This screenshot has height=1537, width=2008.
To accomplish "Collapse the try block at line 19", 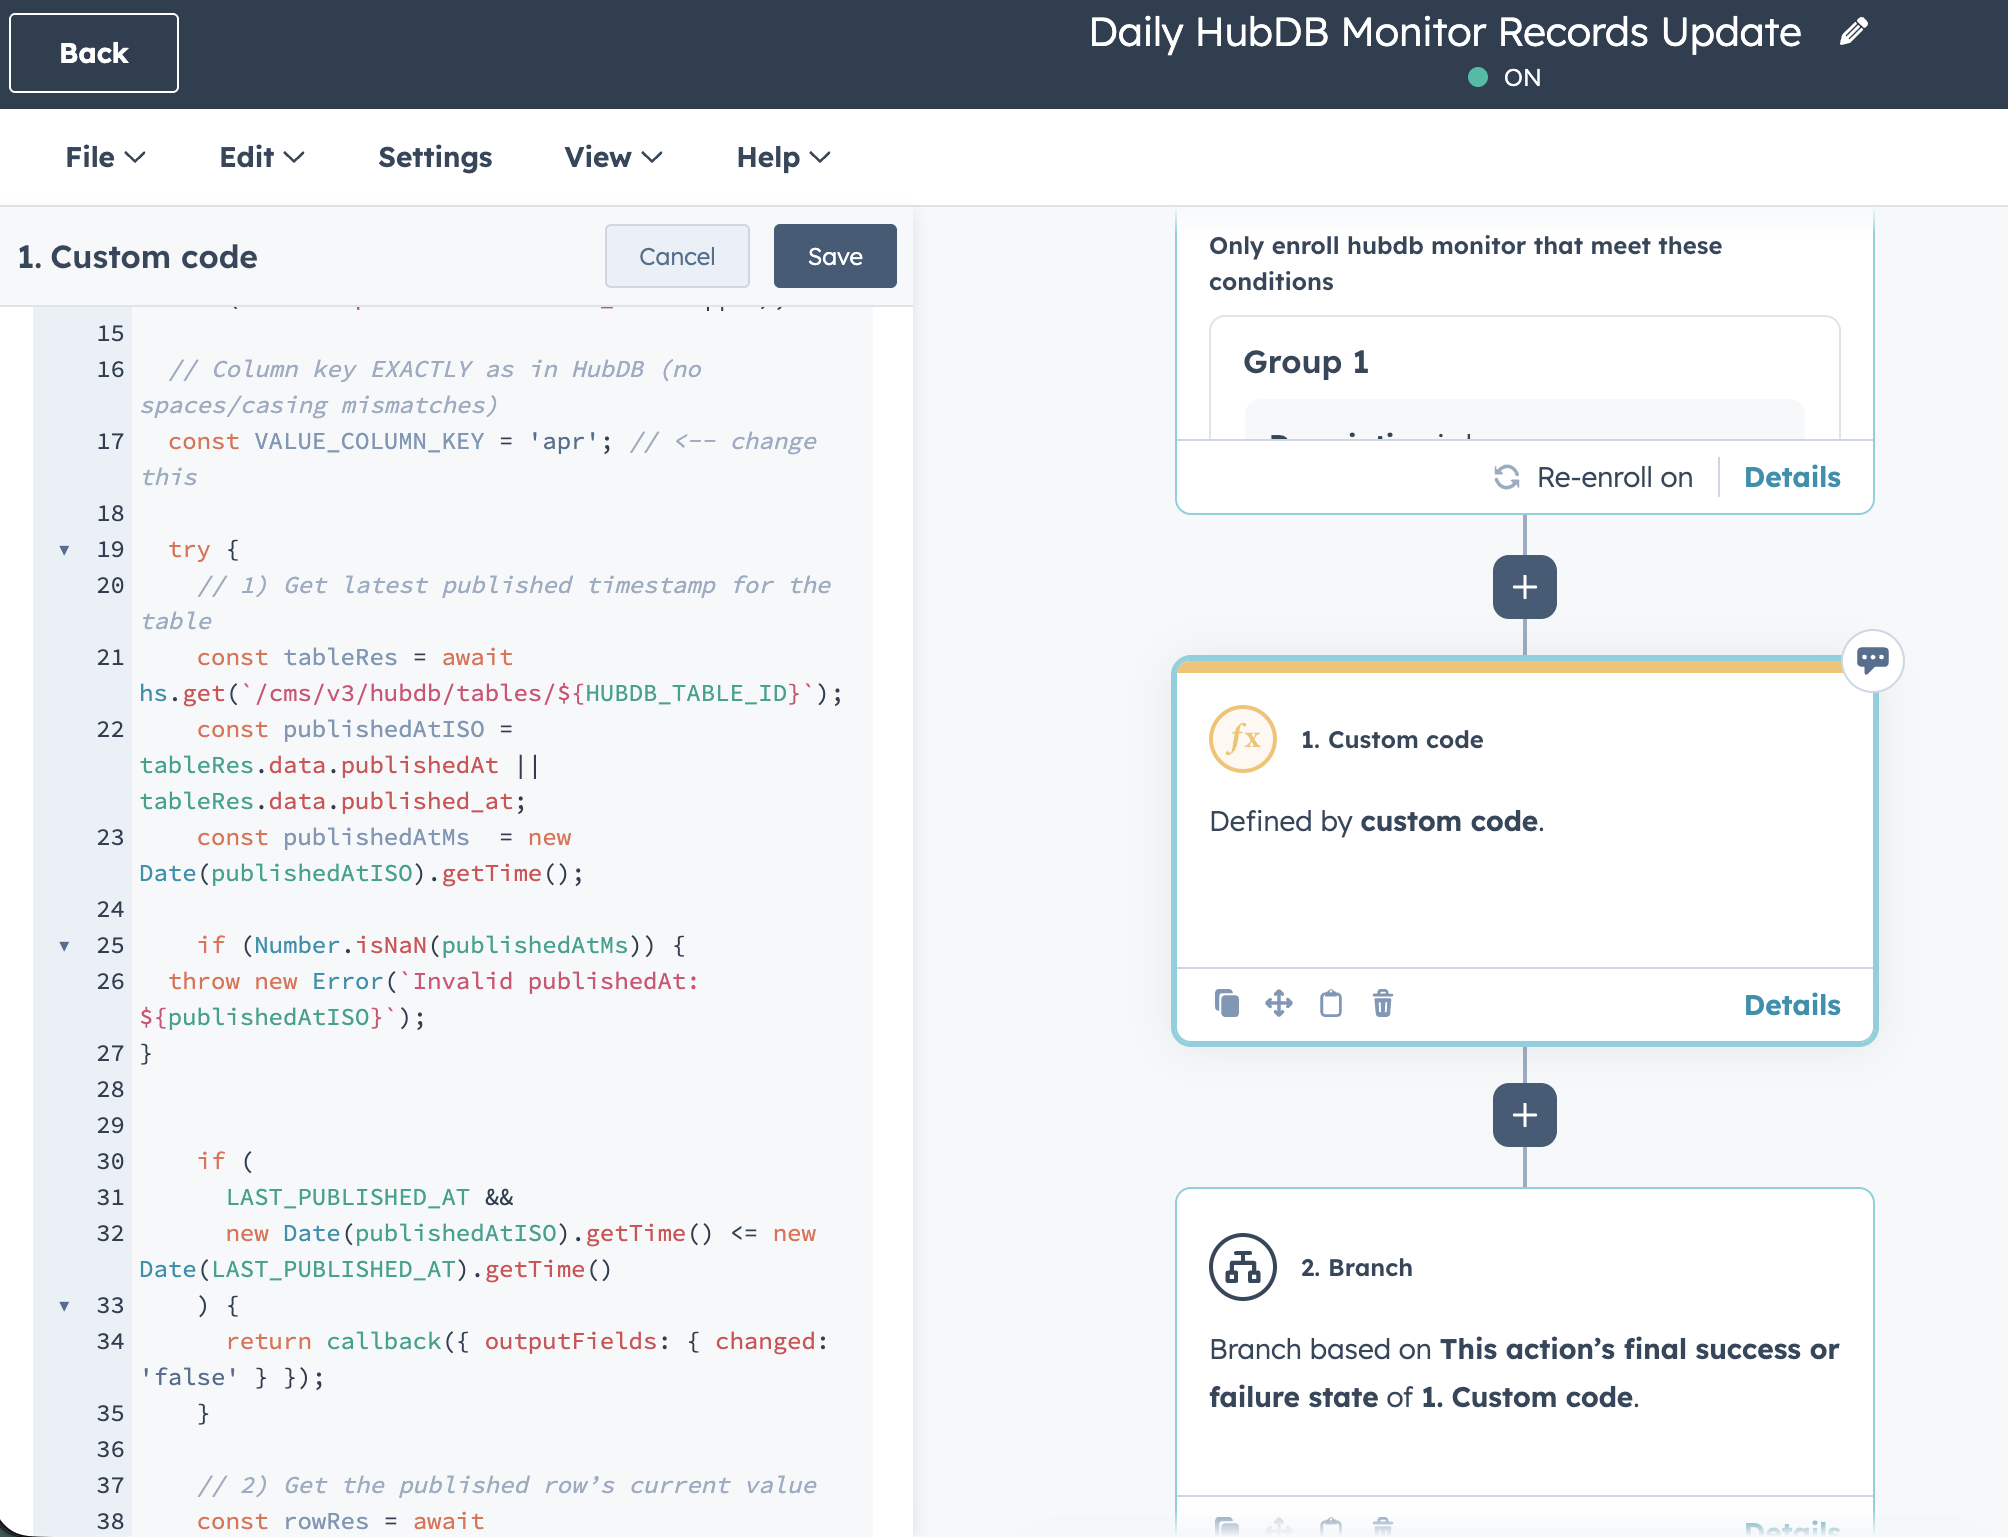I will pyautogui.click(x=65, y=550).
